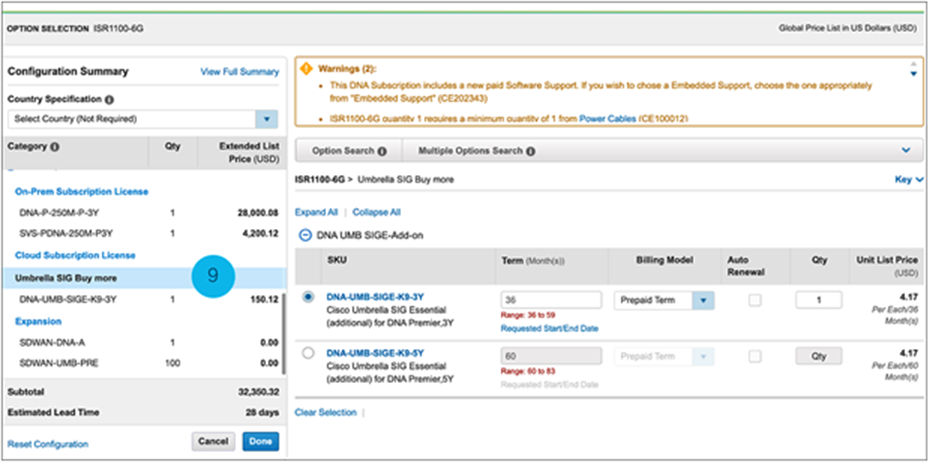Click Reset Configuration link
The height and width of the screenshot is (462, 929).
point(48,444)
